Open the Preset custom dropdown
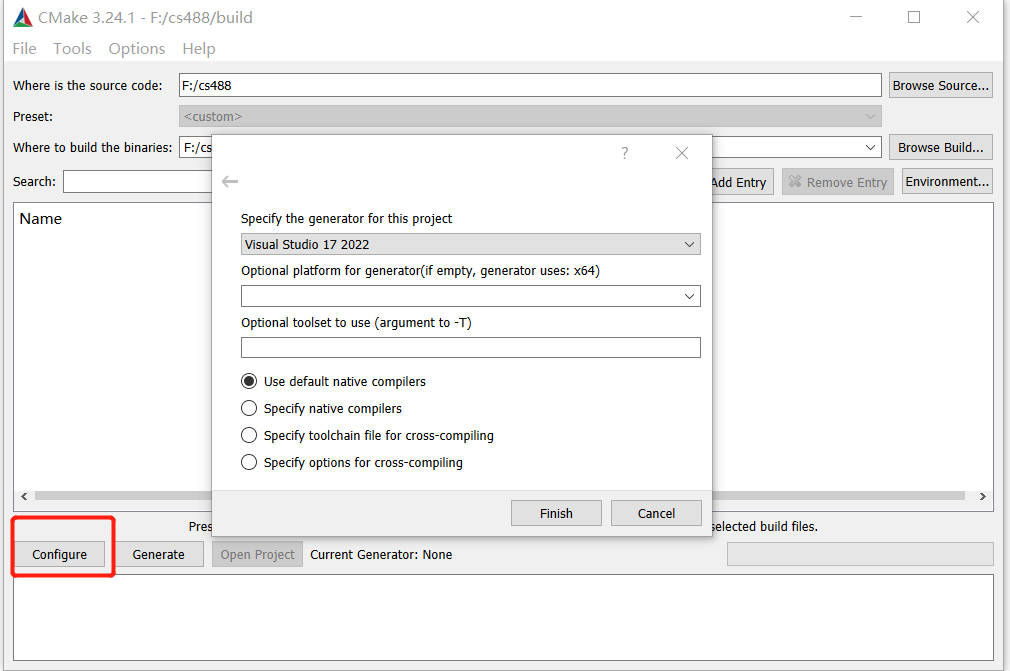1010x671 pixels. pos(529,117)
